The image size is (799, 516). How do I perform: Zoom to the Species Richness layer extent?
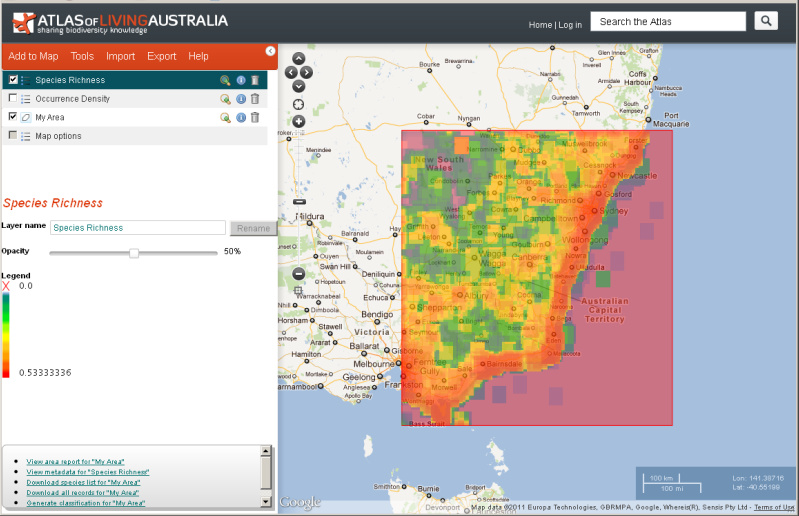click(x=226, y=80)
